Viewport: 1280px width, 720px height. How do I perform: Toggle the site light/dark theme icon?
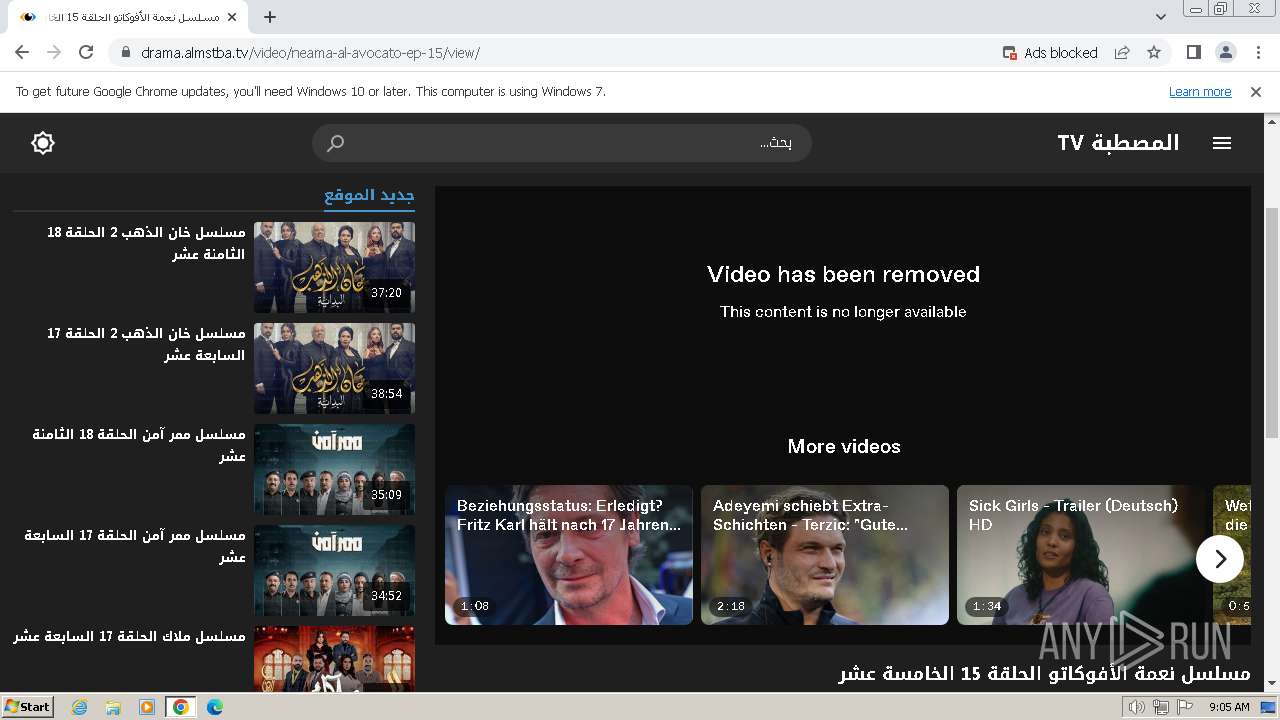[x=43, y=143]
